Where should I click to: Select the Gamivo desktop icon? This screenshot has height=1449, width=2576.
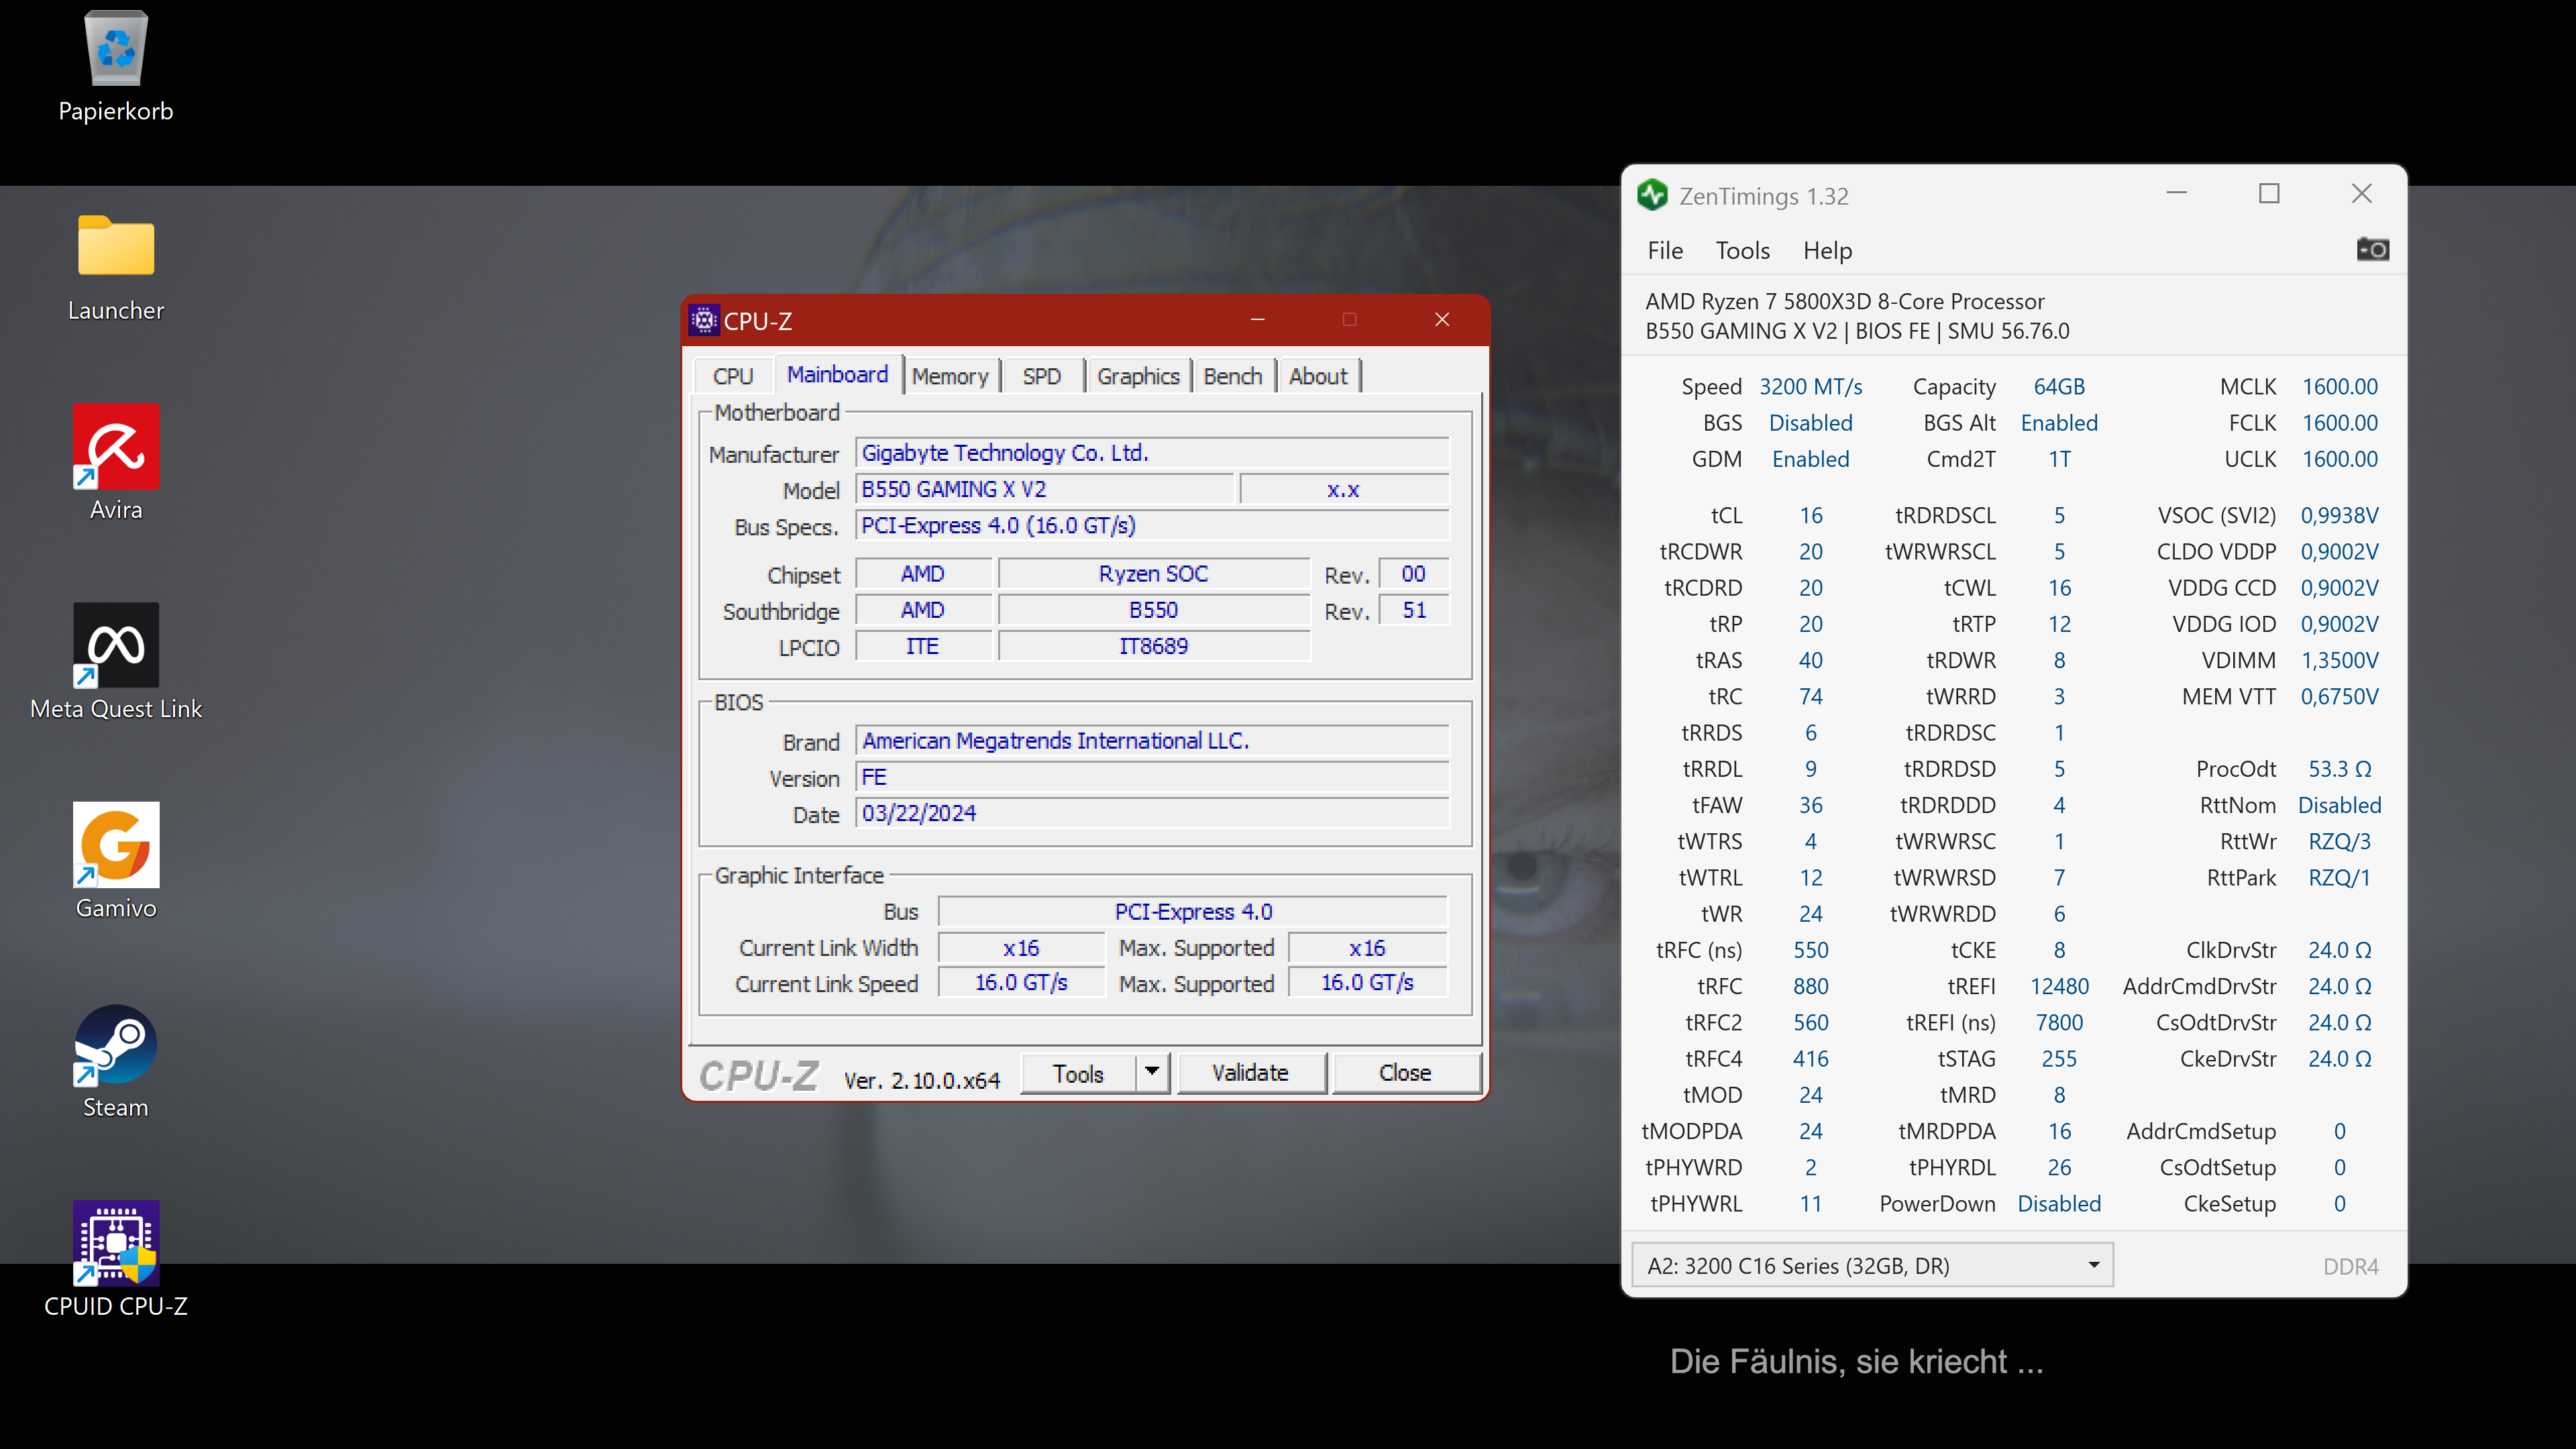click(x=116, y=845)
